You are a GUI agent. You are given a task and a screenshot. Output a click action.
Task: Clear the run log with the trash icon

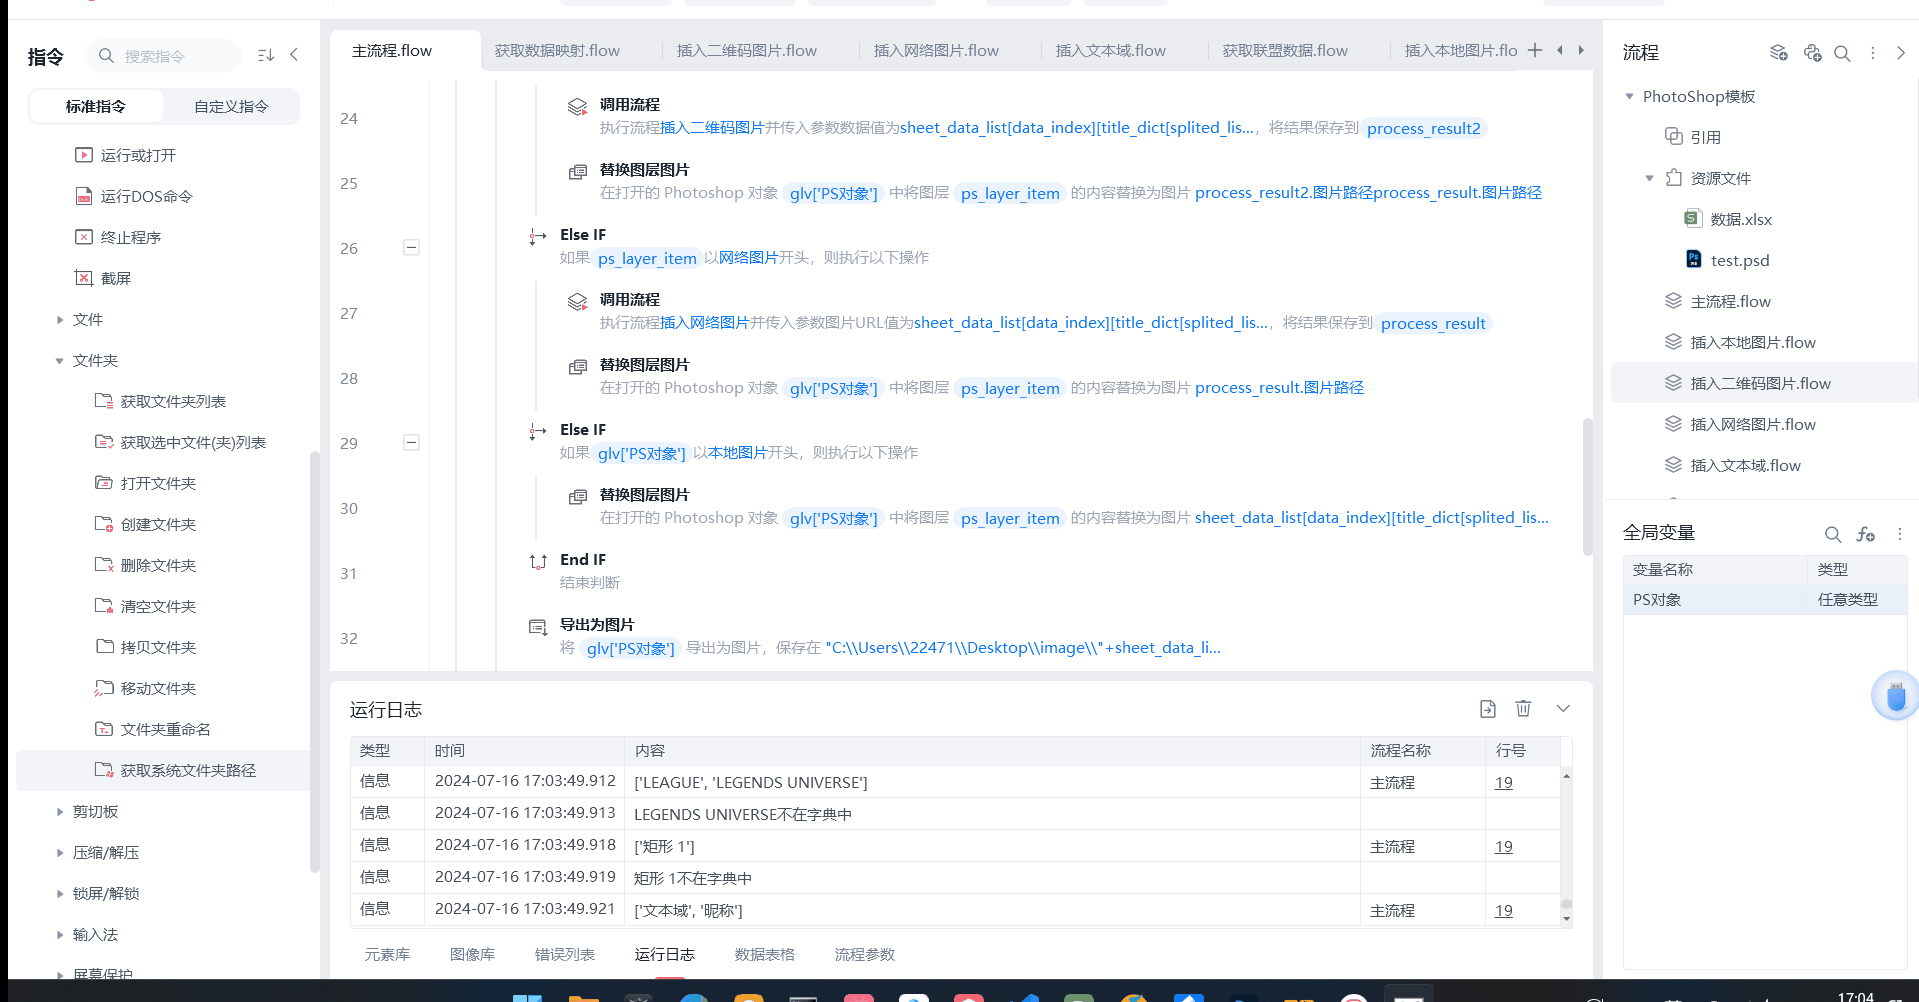(x=1523, y=708)
